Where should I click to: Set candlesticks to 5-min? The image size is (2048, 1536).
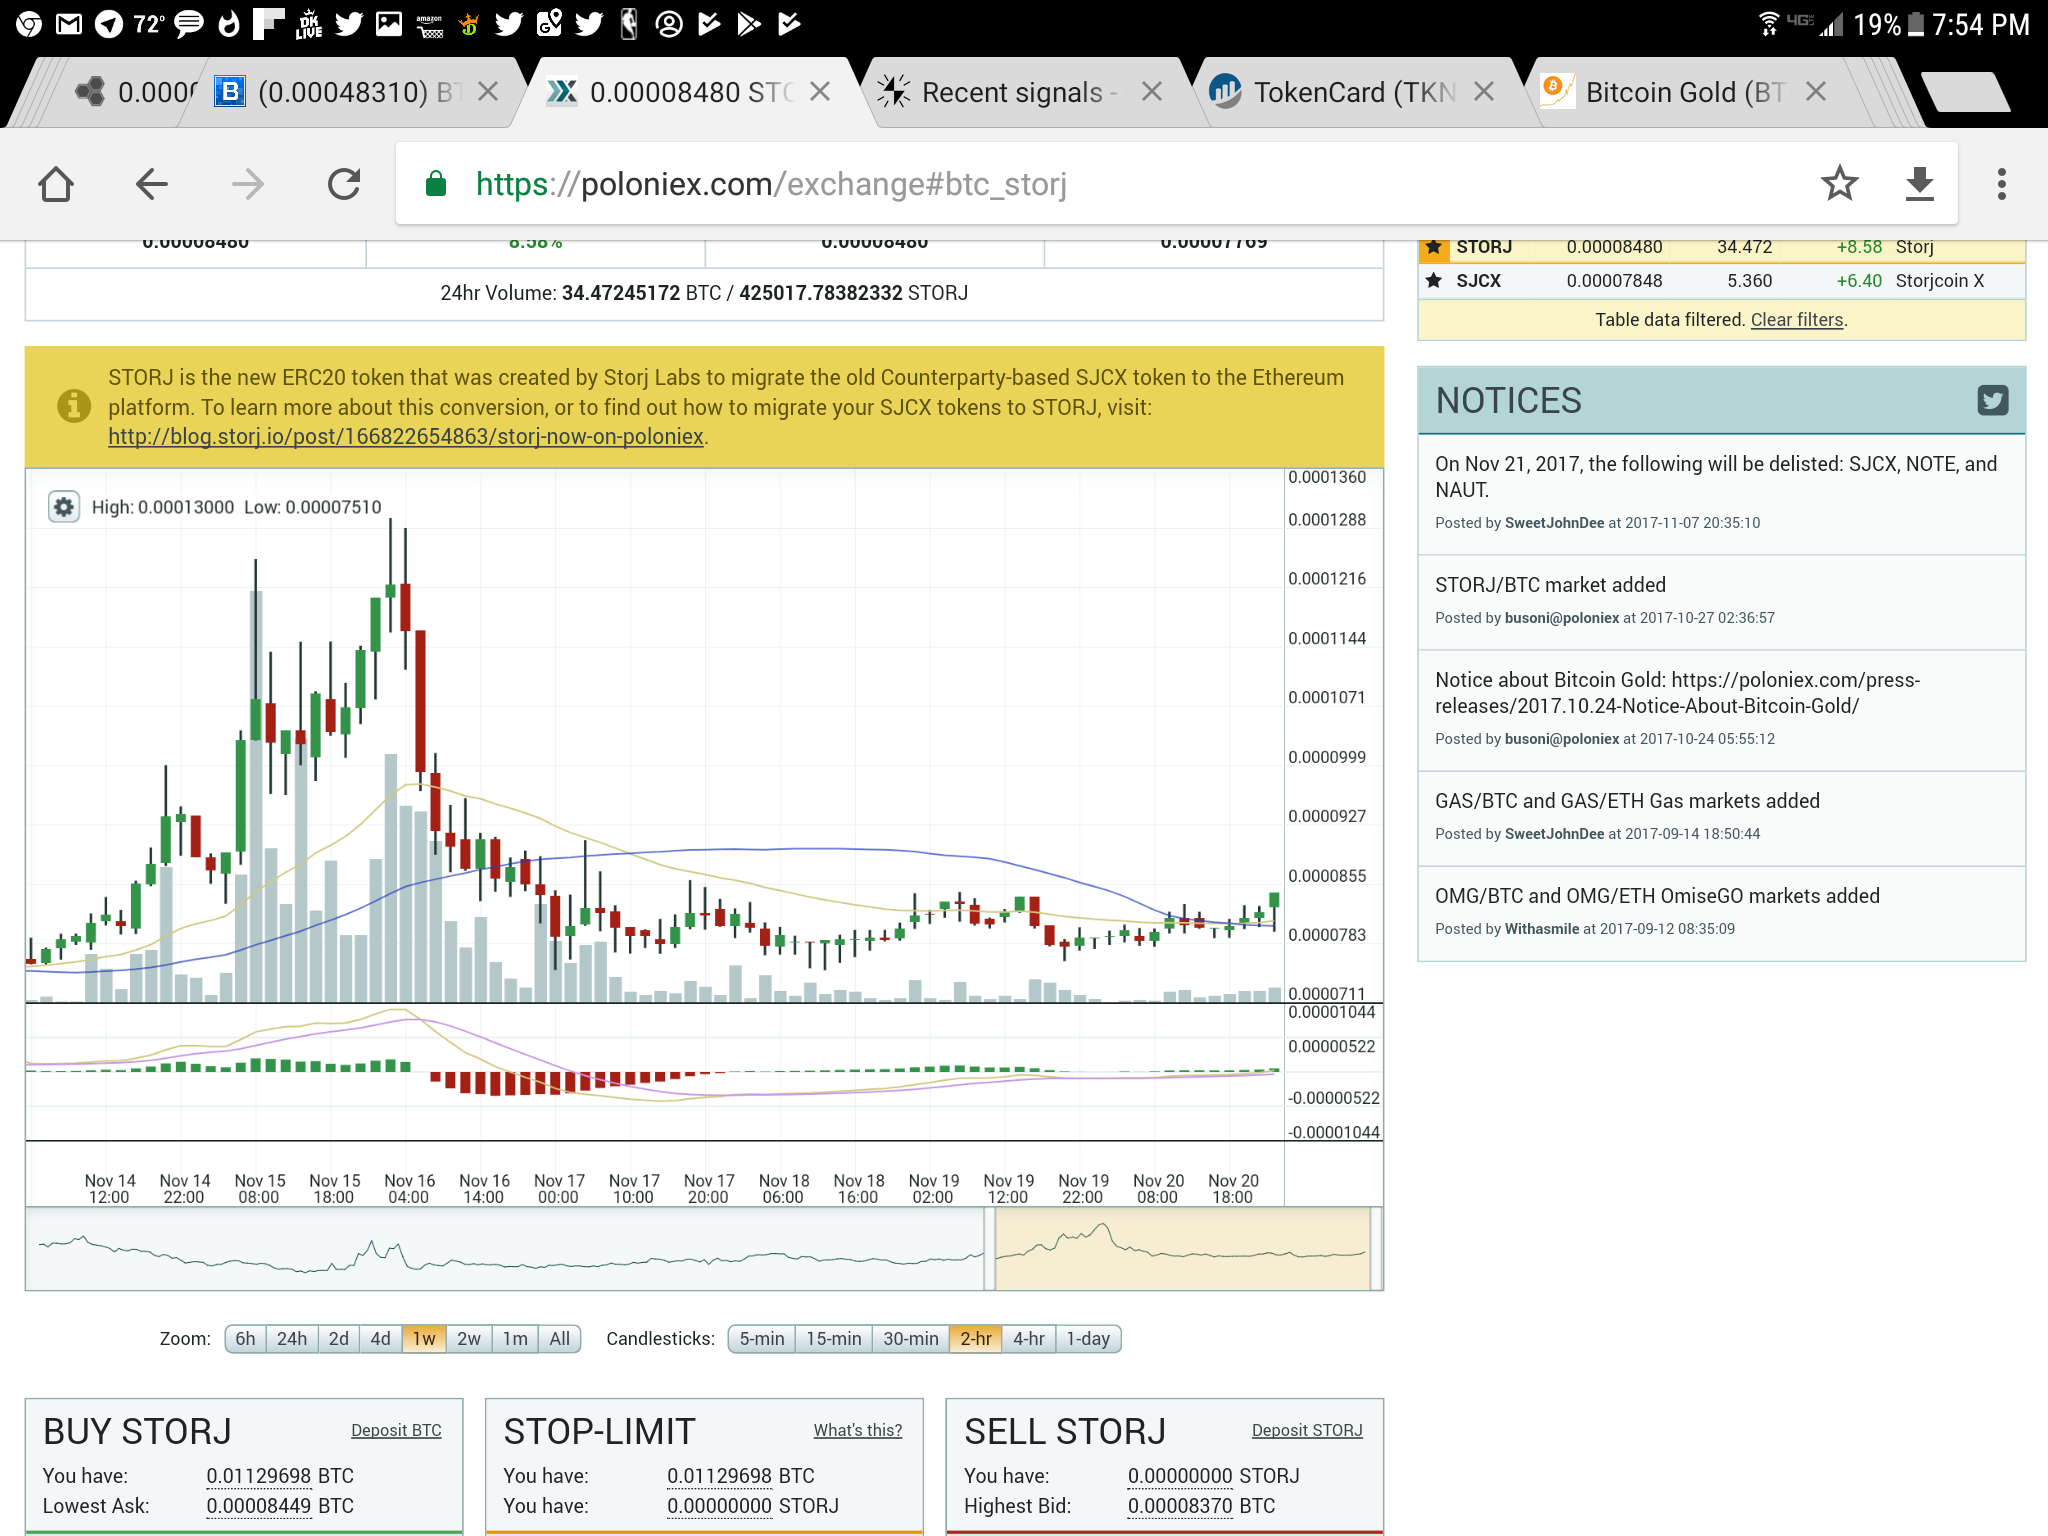click(762, 1339)
